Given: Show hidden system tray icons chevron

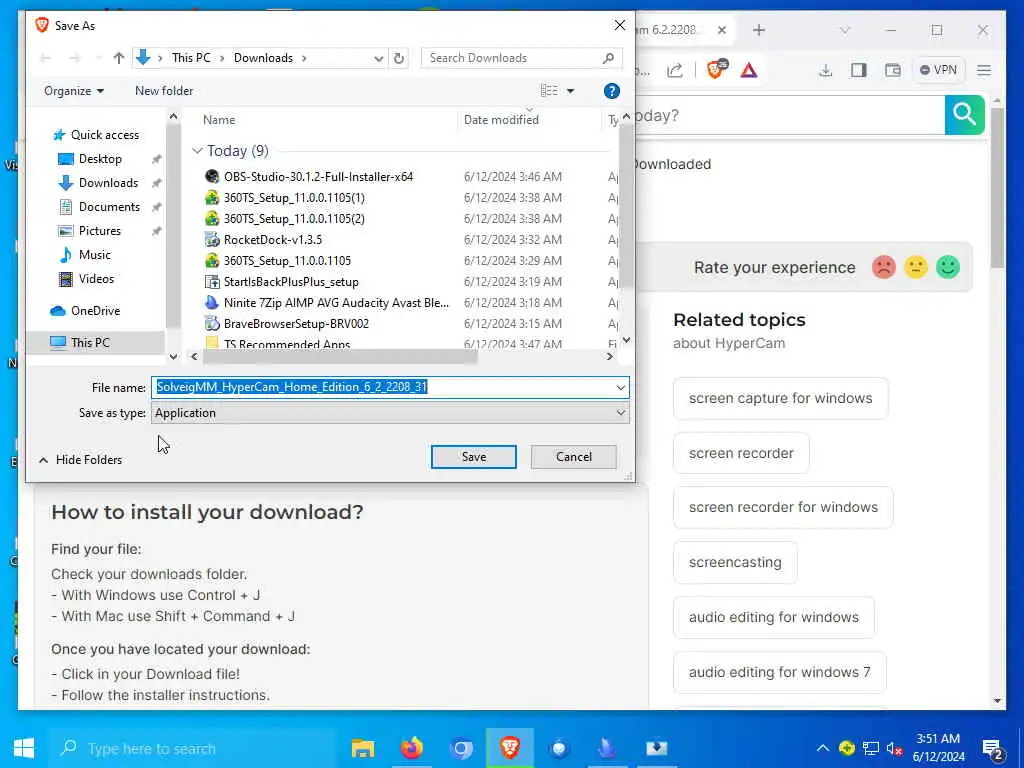Looking at the screenshot, I should coord(822,748).
